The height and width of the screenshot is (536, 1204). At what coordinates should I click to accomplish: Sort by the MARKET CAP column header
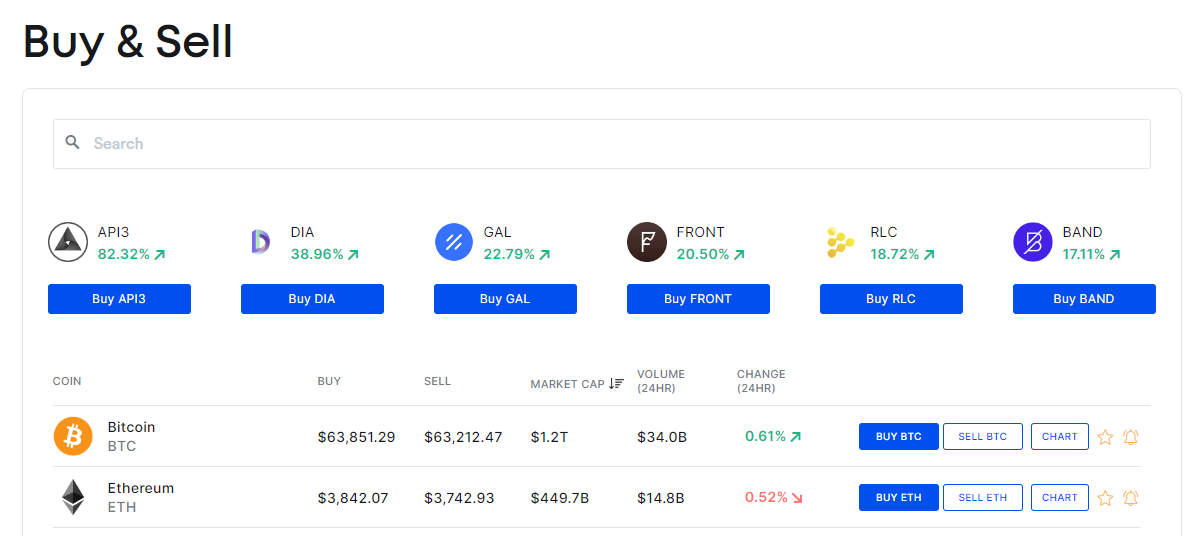[x=568, y=384]
